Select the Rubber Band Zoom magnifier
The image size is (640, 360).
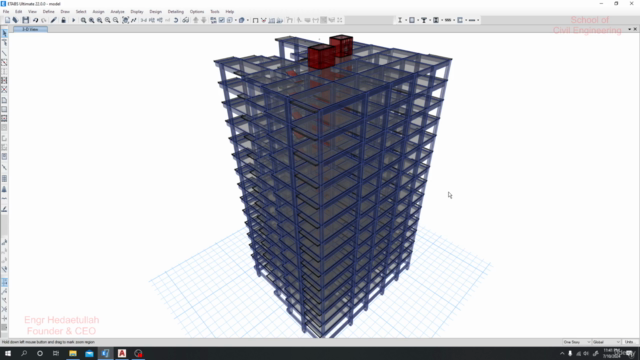pos(83,20)
